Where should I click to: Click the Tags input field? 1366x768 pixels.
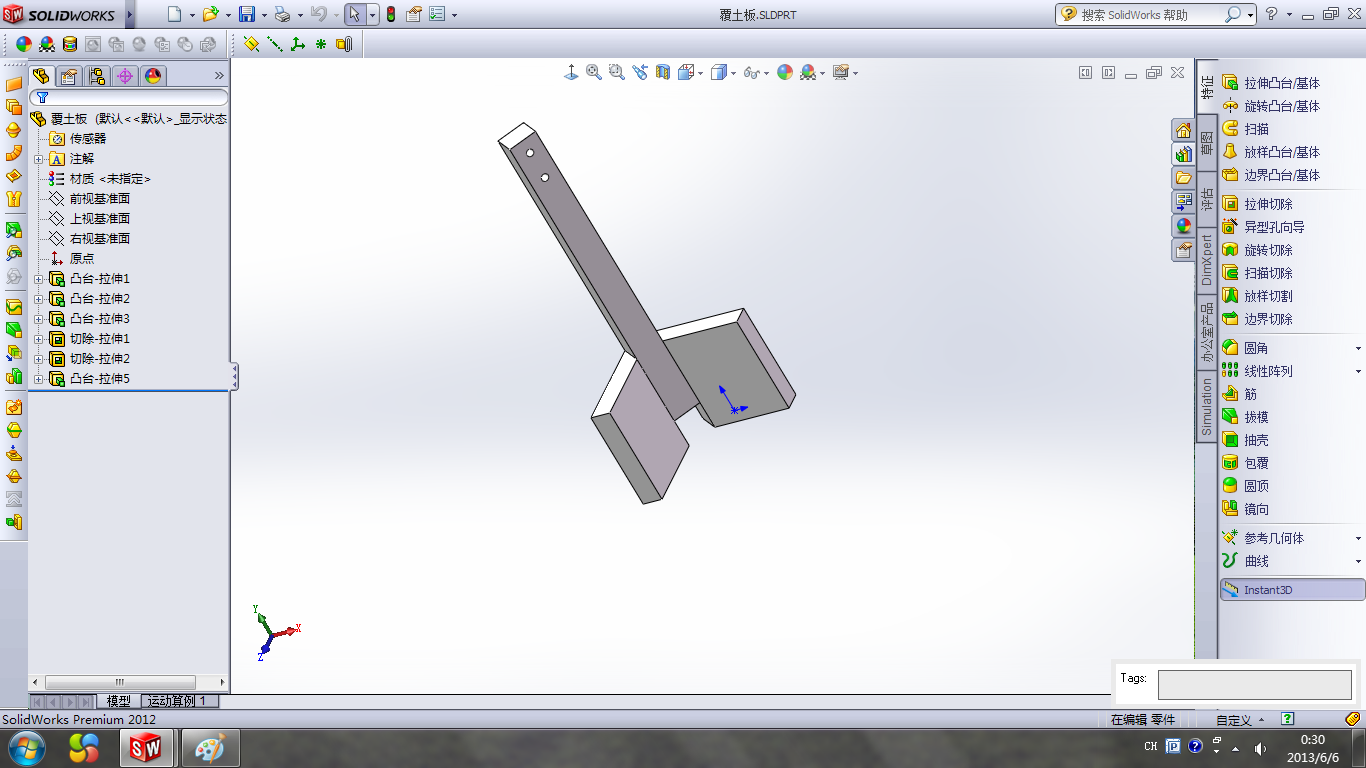coord(1254,685)
